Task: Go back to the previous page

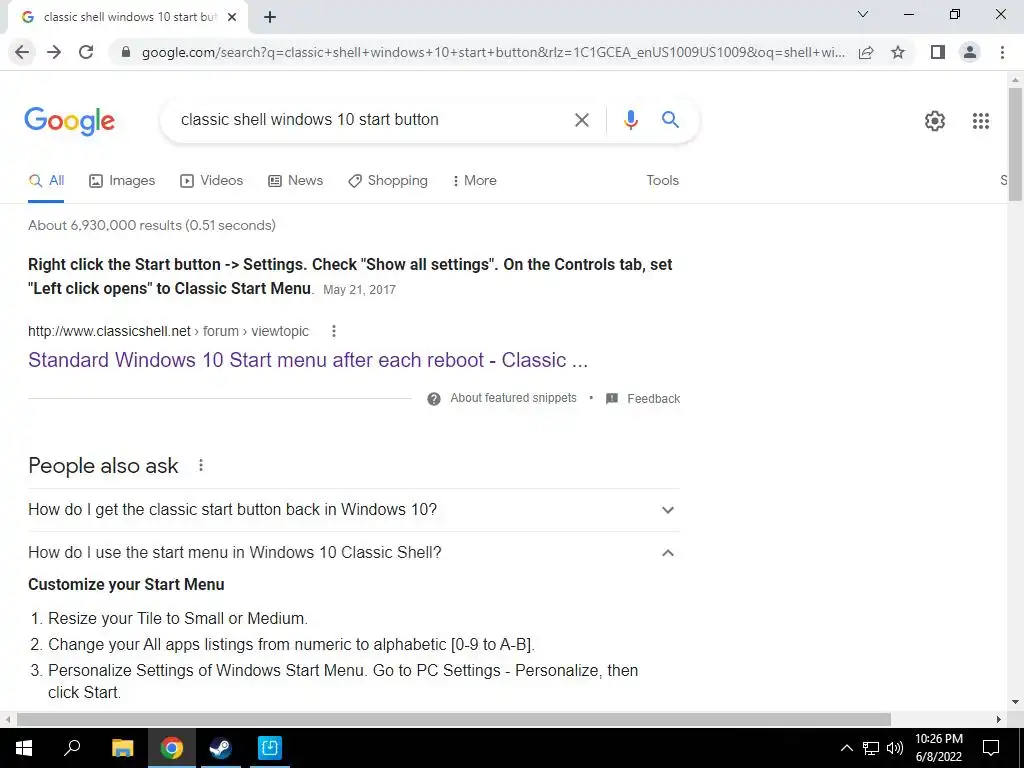Action: click(x=22, y=52)
